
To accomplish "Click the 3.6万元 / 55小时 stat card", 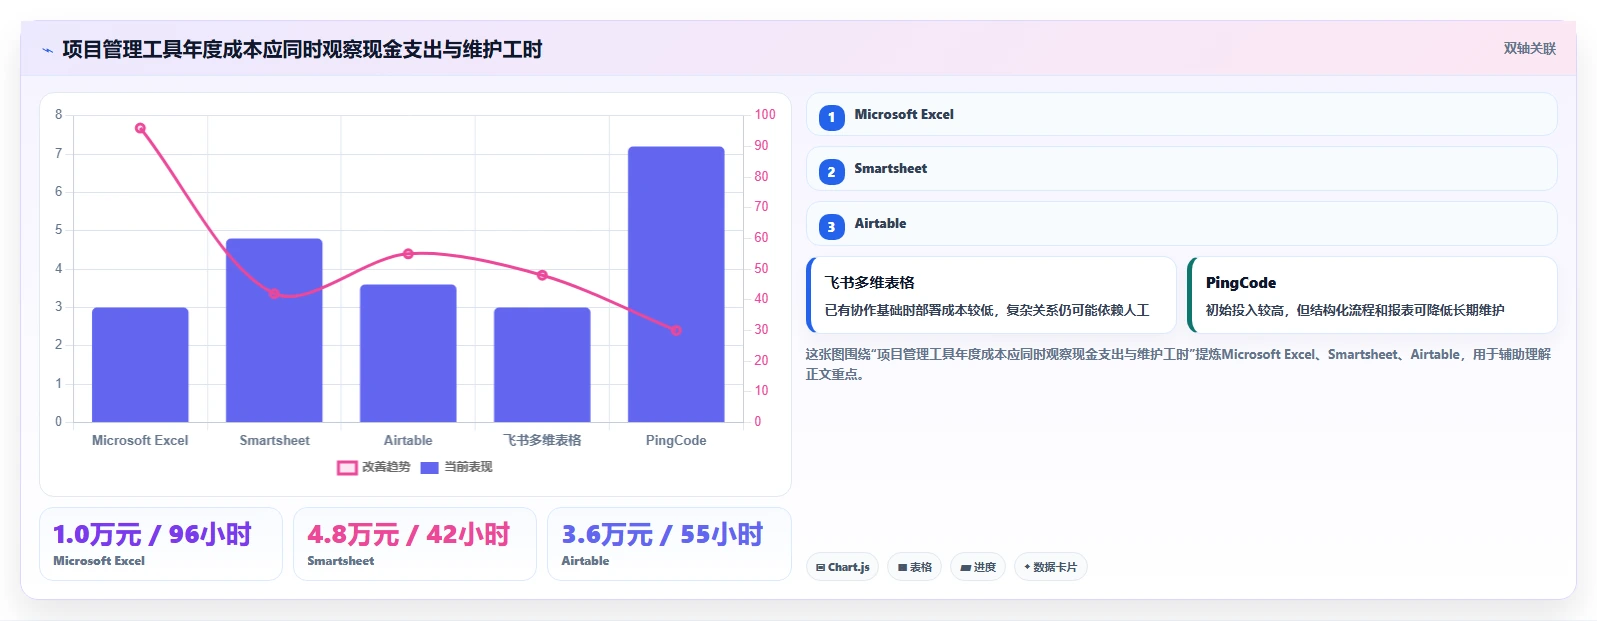I will click(x=669, y=544).
